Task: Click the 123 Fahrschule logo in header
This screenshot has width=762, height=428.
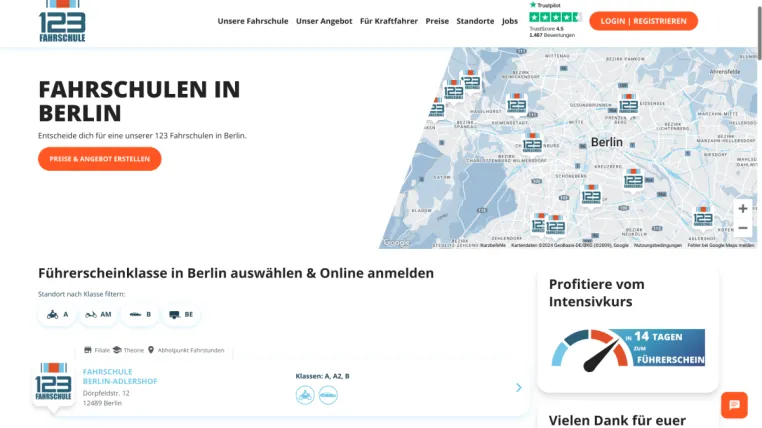Action: point(62,21)
